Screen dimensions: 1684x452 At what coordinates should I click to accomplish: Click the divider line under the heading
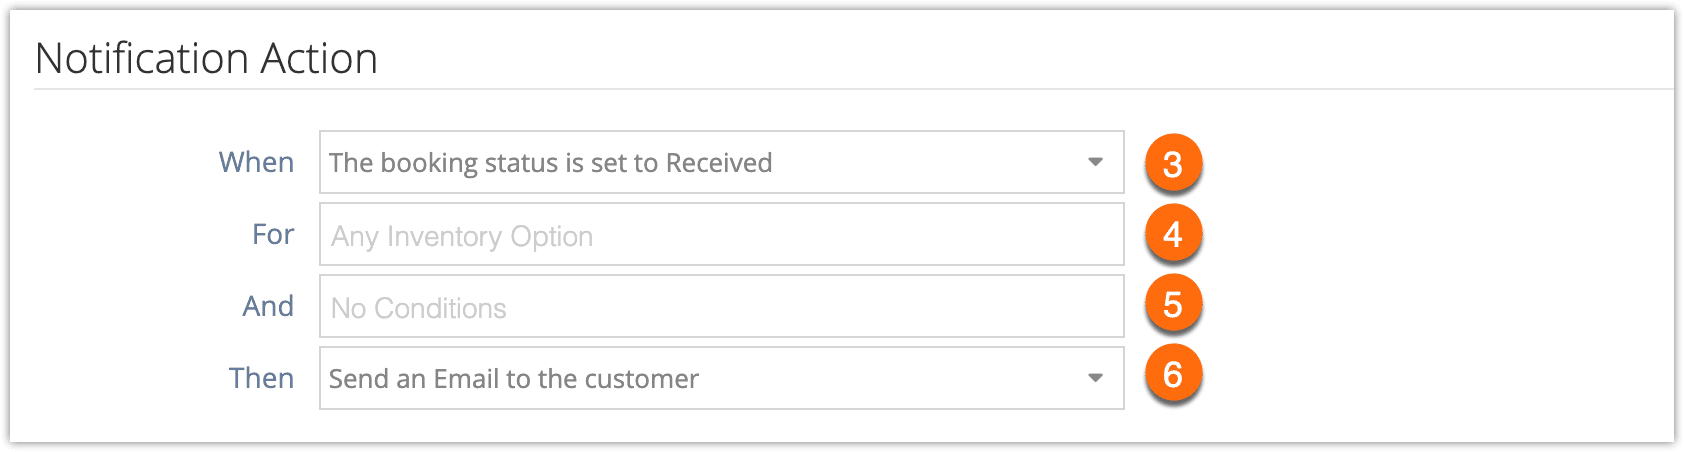pyautogui.click(x=854, y=89)
